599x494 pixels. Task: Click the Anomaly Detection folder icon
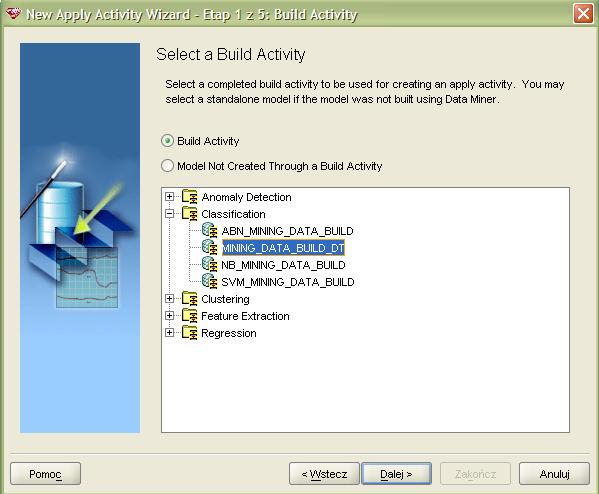tap(189, 197)
